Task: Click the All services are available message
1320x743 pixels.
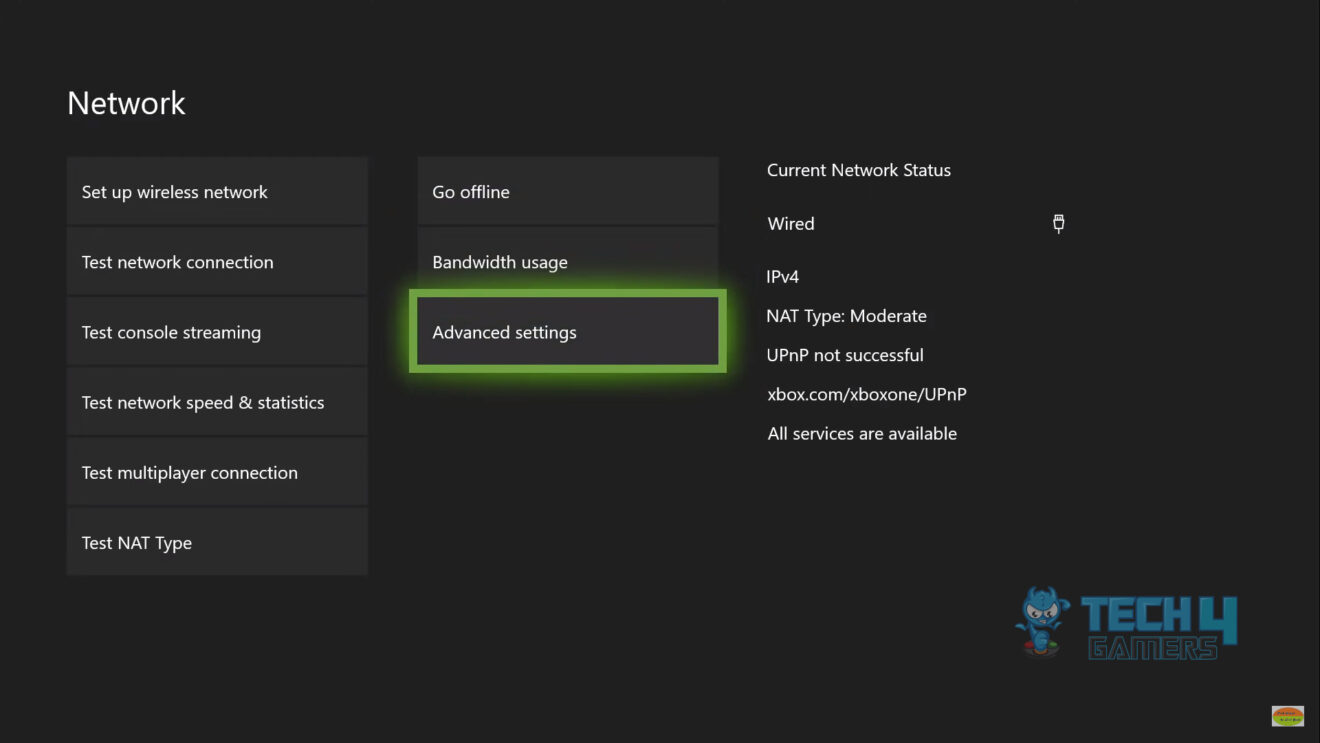Action: click(862, 433)
